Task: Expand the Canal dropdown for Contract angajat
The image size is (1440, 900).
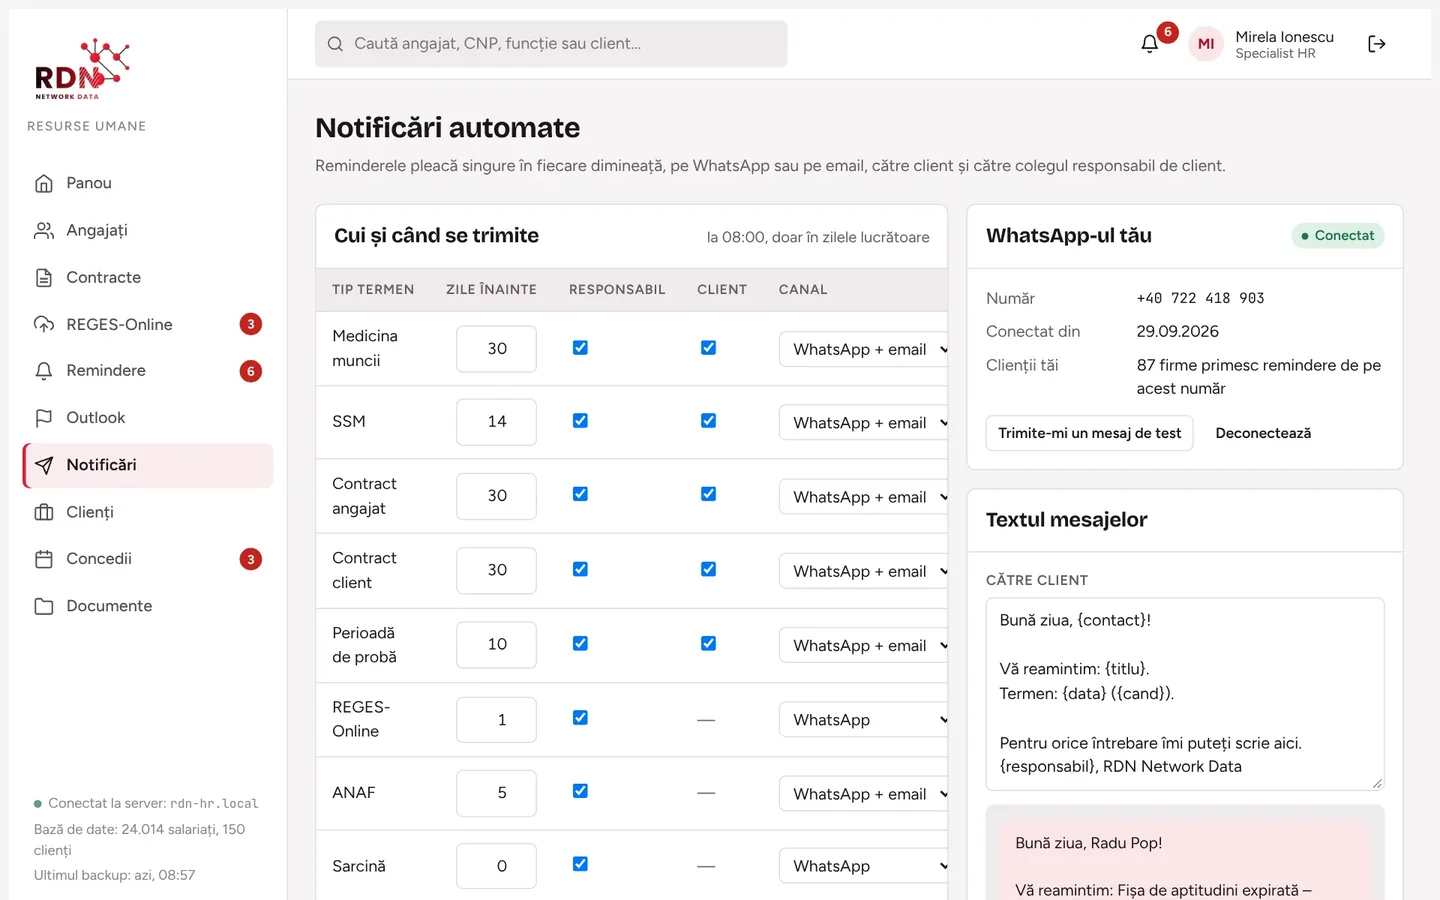Action: pyautogui.click(x=864, y=497)
